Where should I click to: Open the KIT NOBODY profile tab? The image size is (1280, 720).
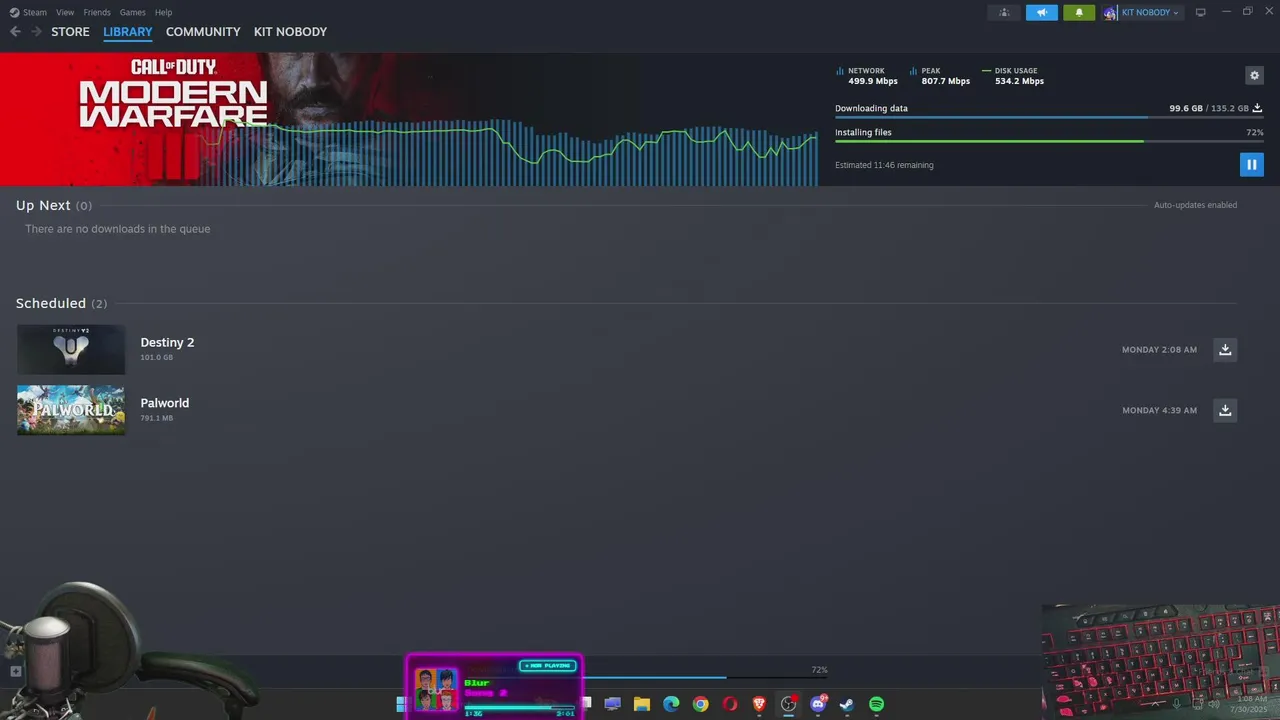[290, 32]
